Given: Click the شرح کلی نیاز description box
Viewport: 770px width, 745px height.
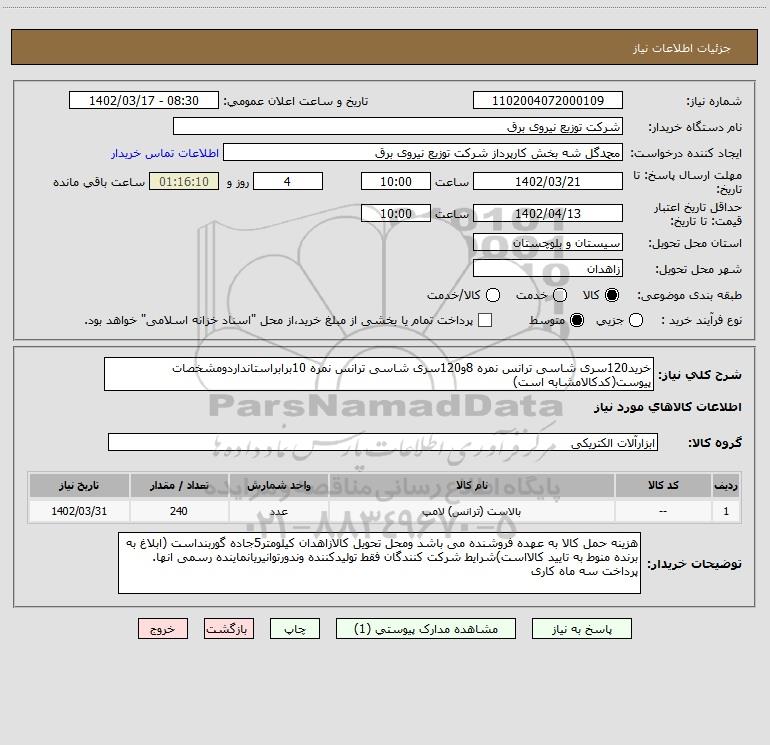Looking at the screenshot, I should [x=379, y=375].
